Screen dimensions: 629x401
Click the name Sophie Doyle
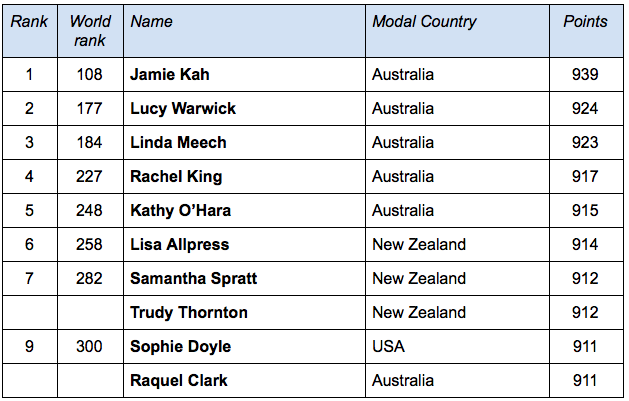click(180, 347)
